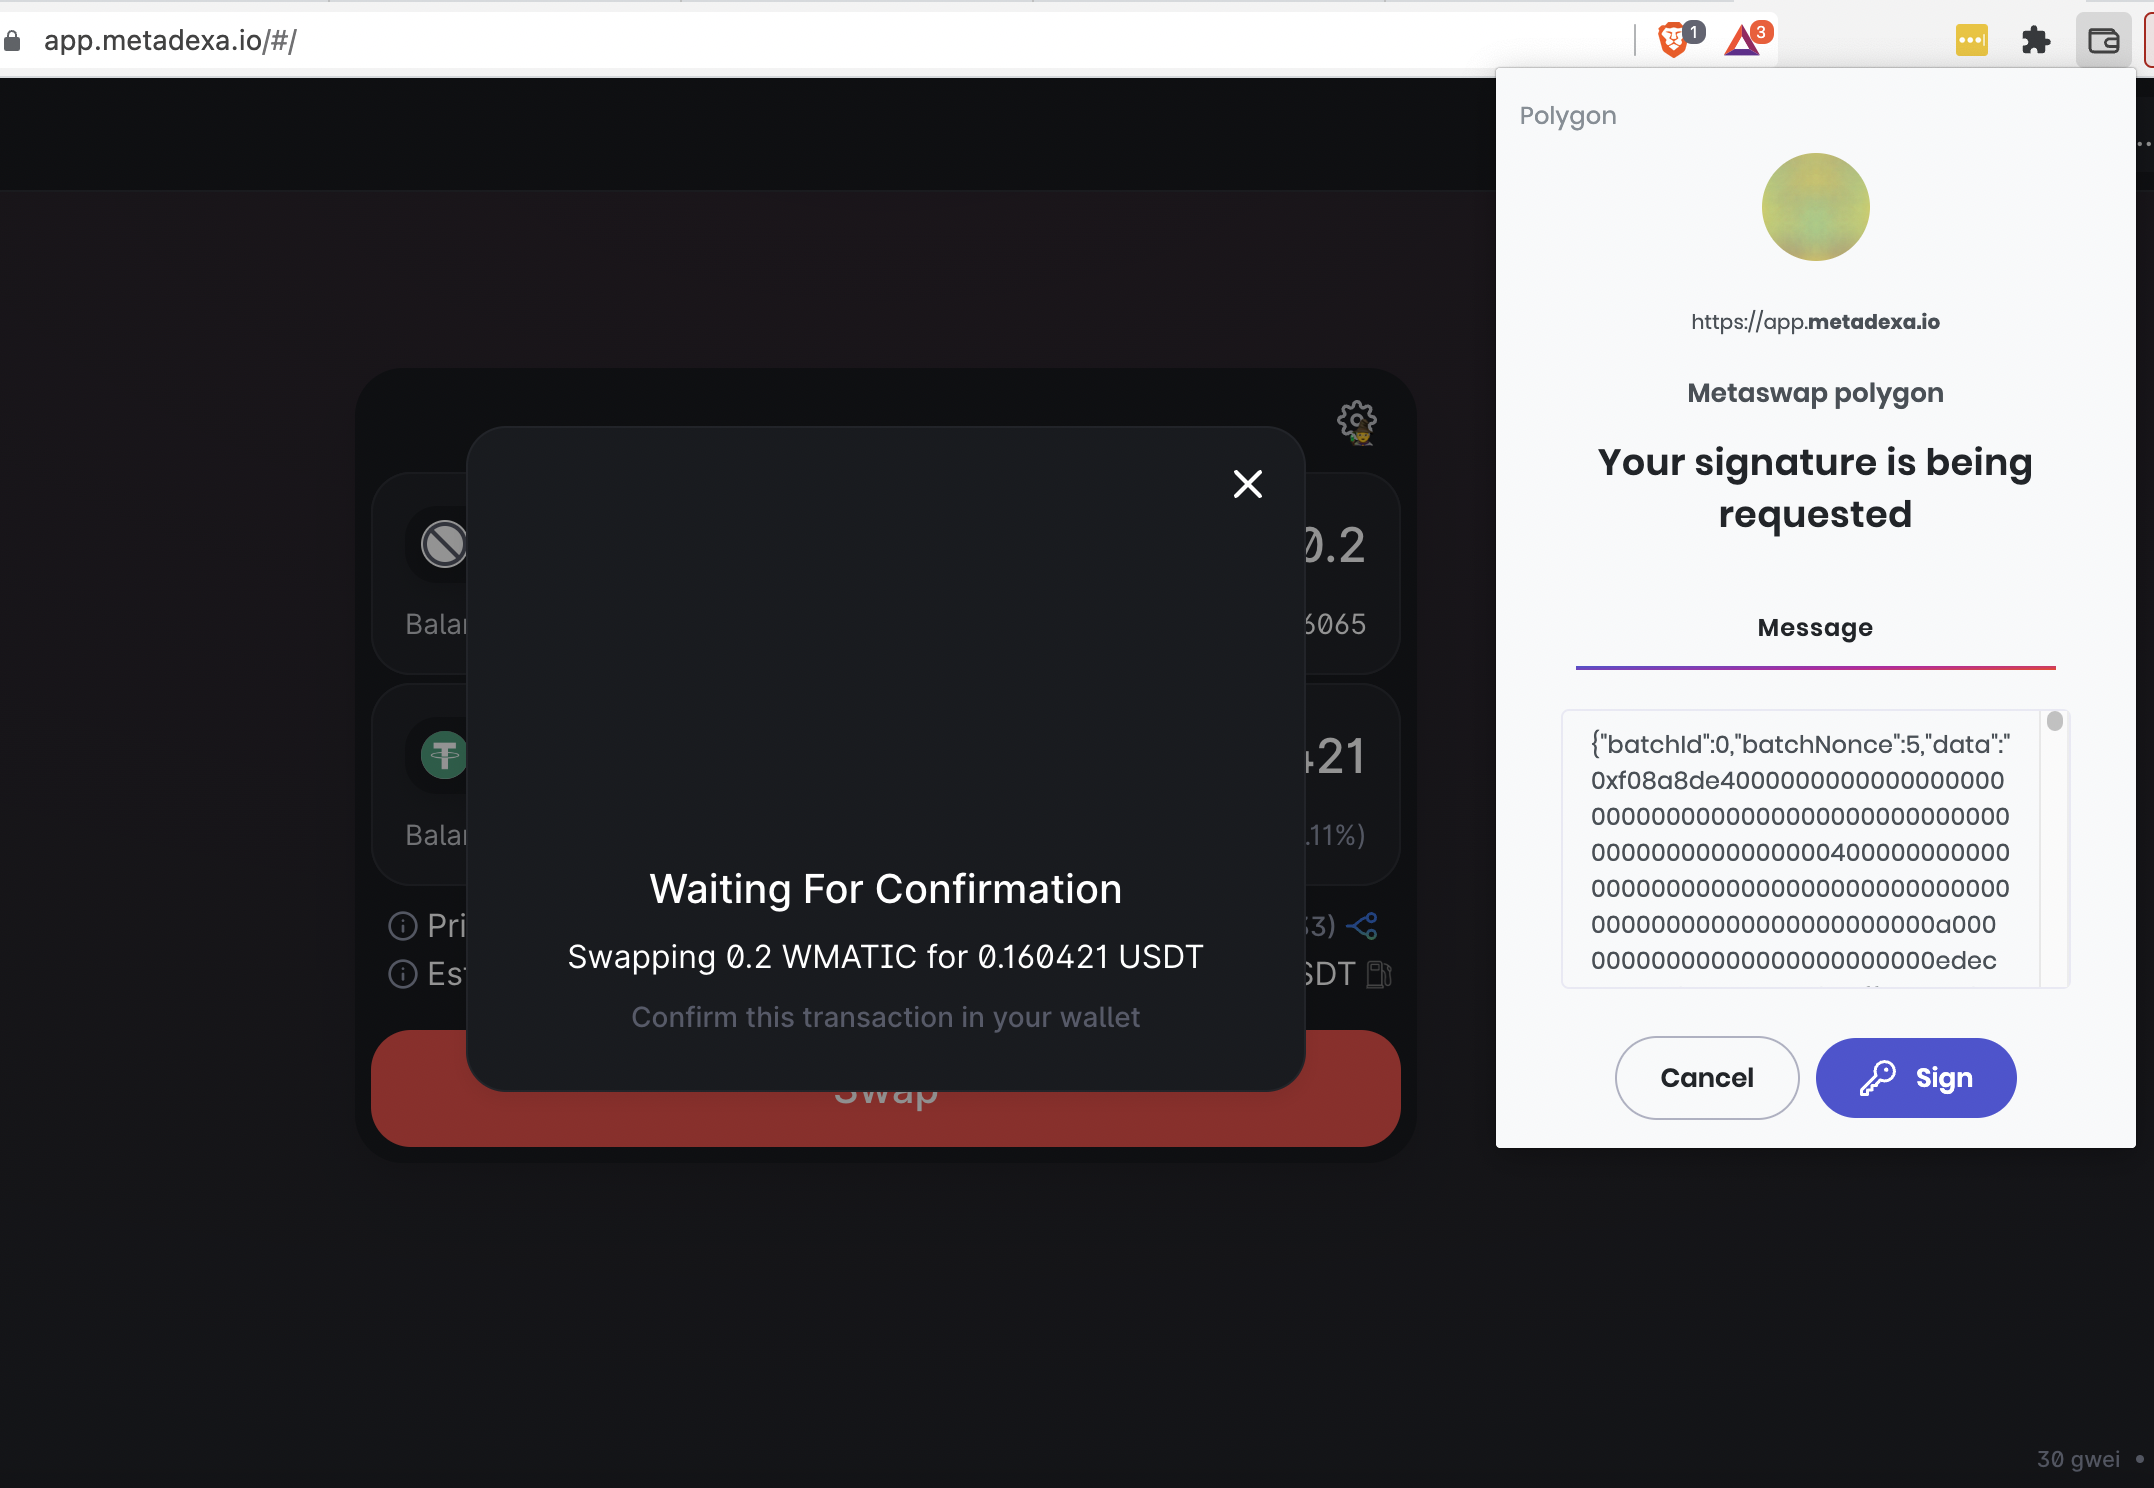Select the unknown source token icon
The height and width of the screenshot is (1488, 2154).
tap(444, 544)
